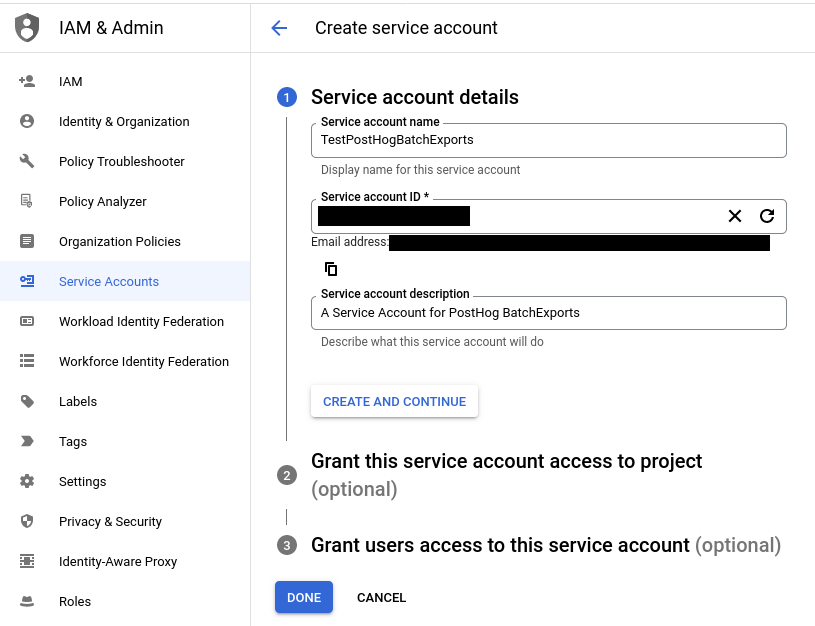Open Privacy & Security section
Screen dimensions: 815x626
pyautogui.click(x=106, y=521)
